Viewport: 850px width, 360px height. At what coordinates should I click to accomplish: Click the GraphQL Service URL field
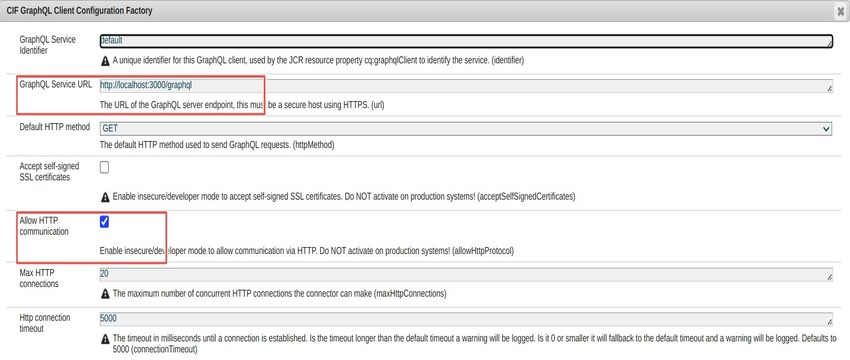point(466,86)
